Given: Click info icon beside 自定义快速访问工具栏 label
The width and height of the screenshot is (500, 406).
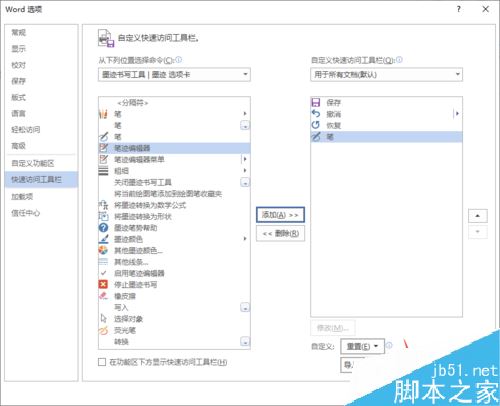Looking at the screenshot, I should pyautogui.click(x=399, y=60).
